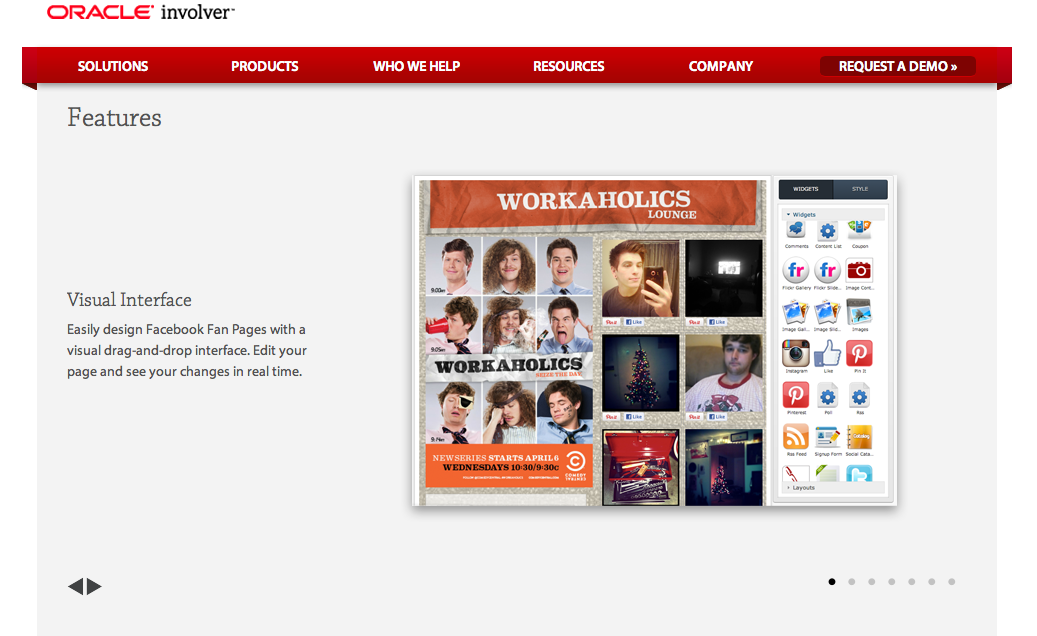The image size is (1037, 636).
Task: Choose the Signup Form widget icon
Action: pos(827,437)
